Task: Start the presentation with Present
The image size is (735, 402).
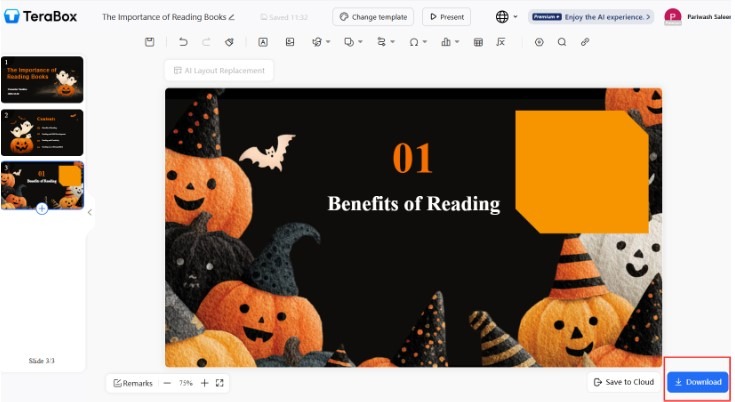Action: pos(446,17)
